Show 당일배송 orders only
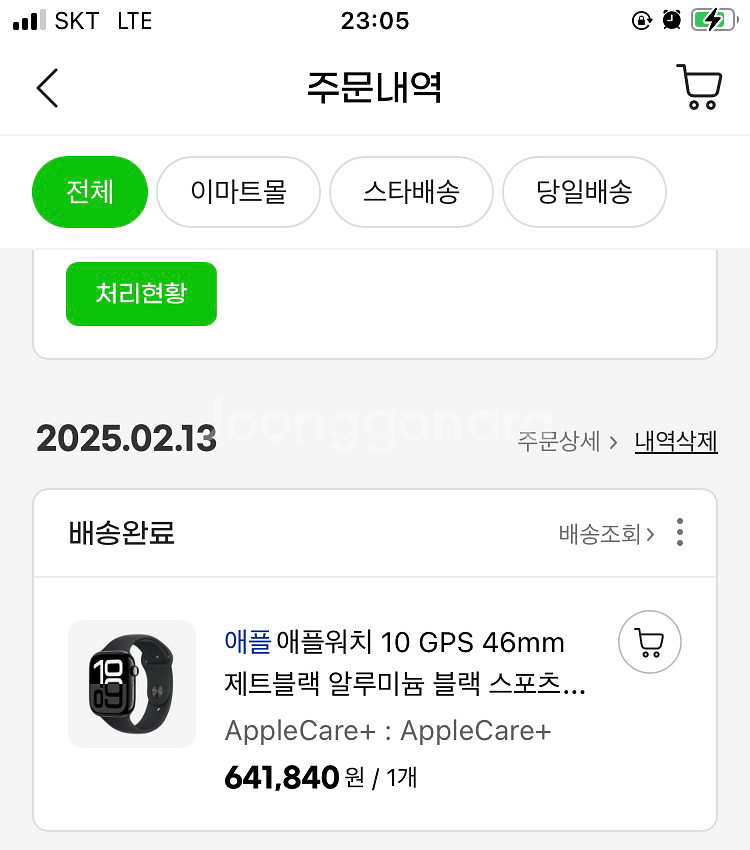The height and width of the screenshot is (850, 750). pos(584,192)
